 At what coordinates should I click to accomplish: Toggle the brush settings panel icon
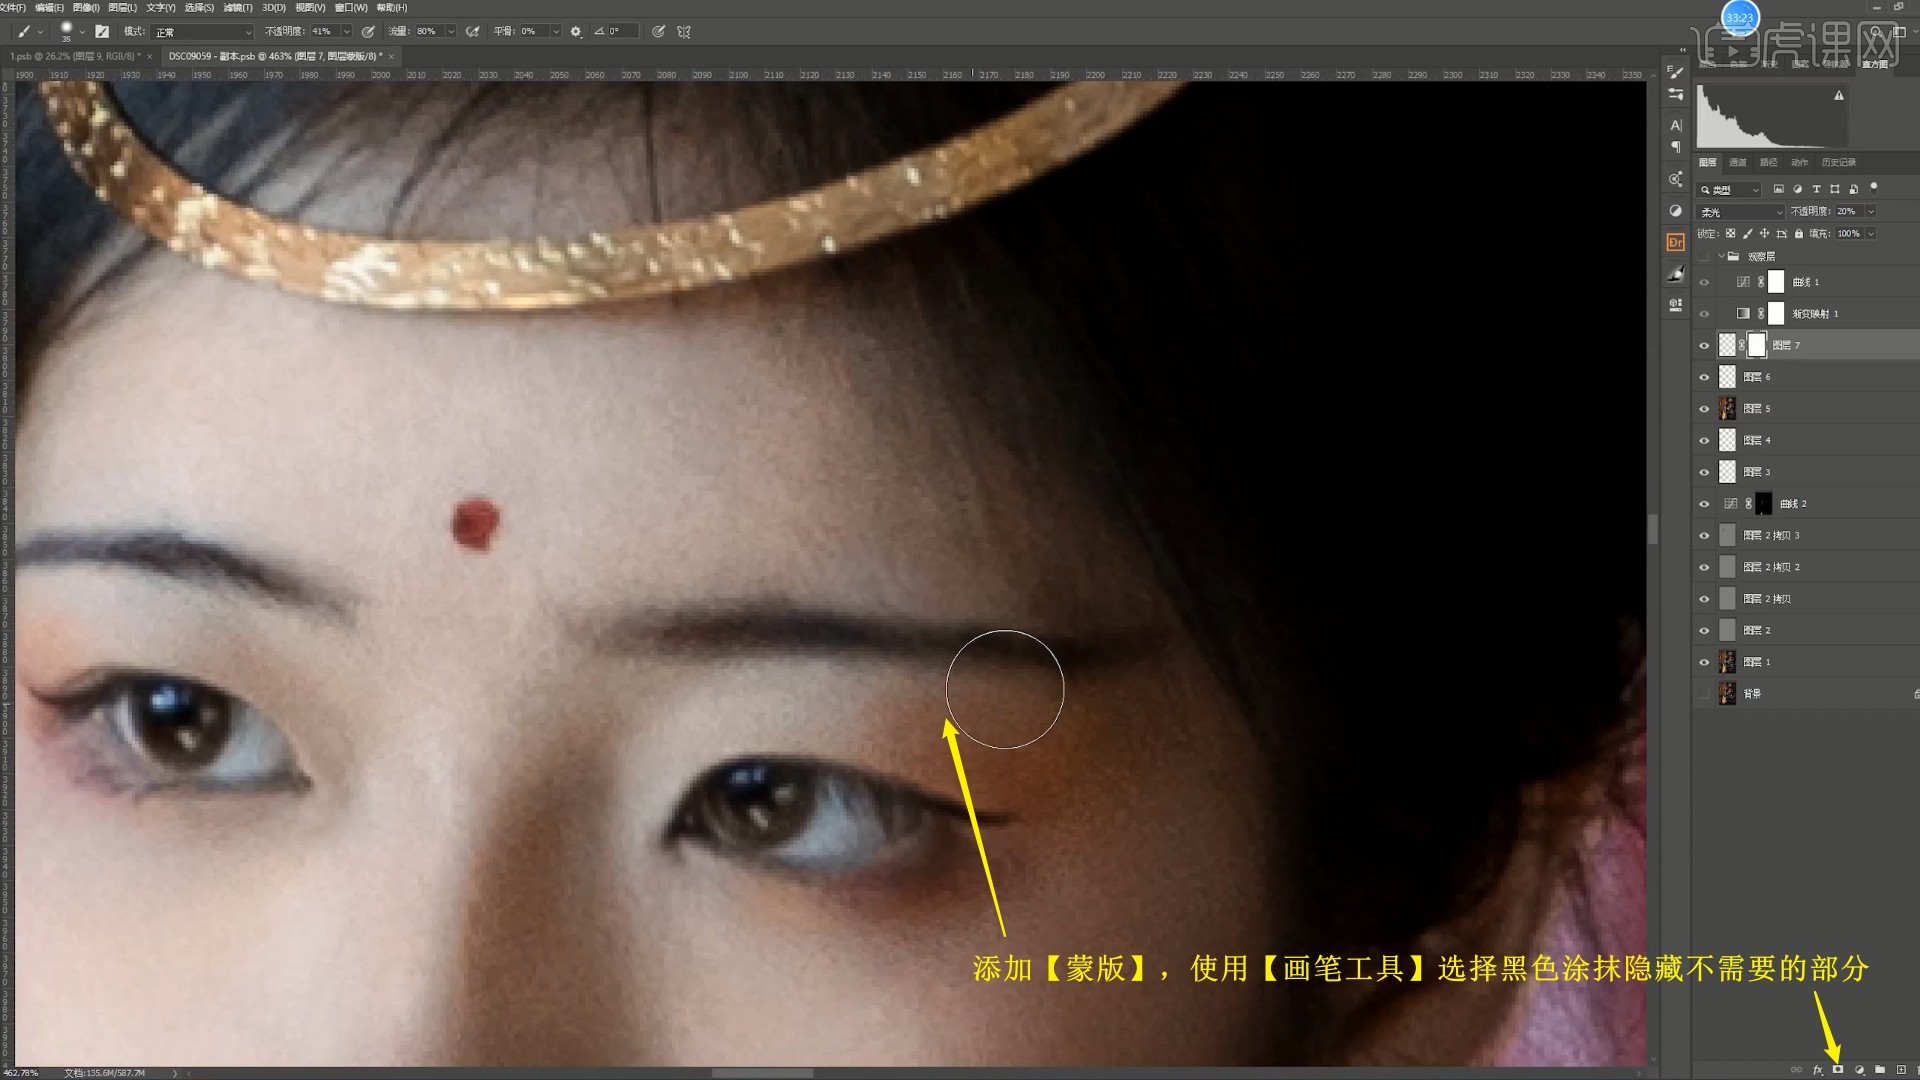click(x=102, y=32)
